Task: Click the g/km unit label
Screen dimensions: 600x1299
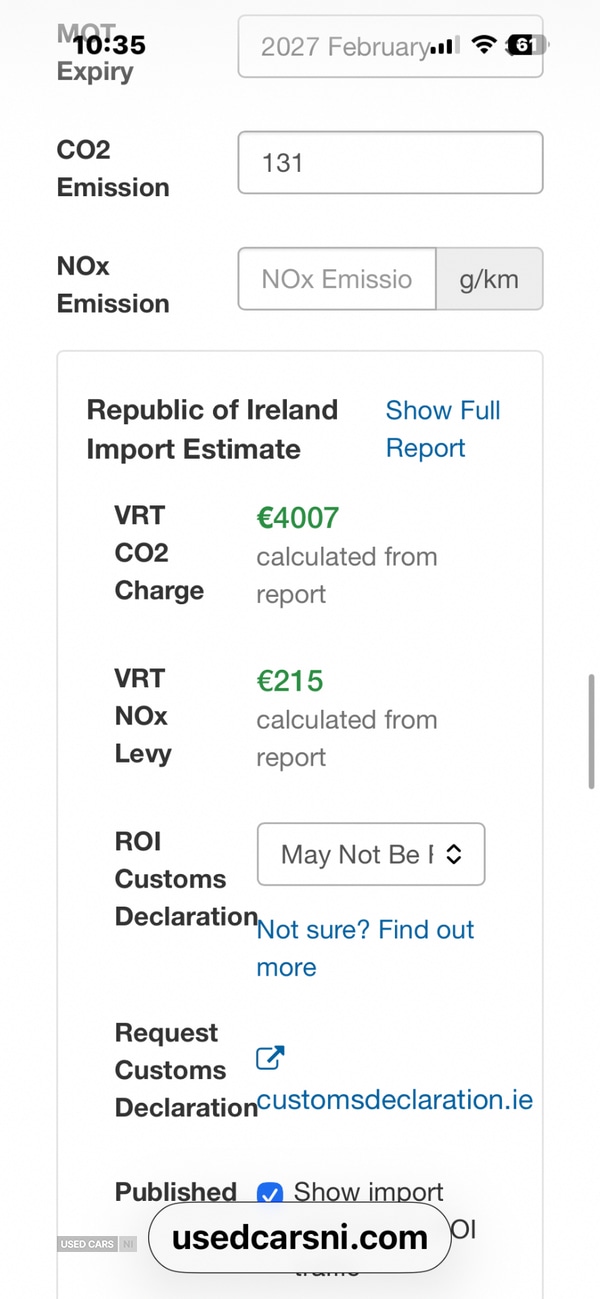Action: pyautogui.click(x=489, y=279)
